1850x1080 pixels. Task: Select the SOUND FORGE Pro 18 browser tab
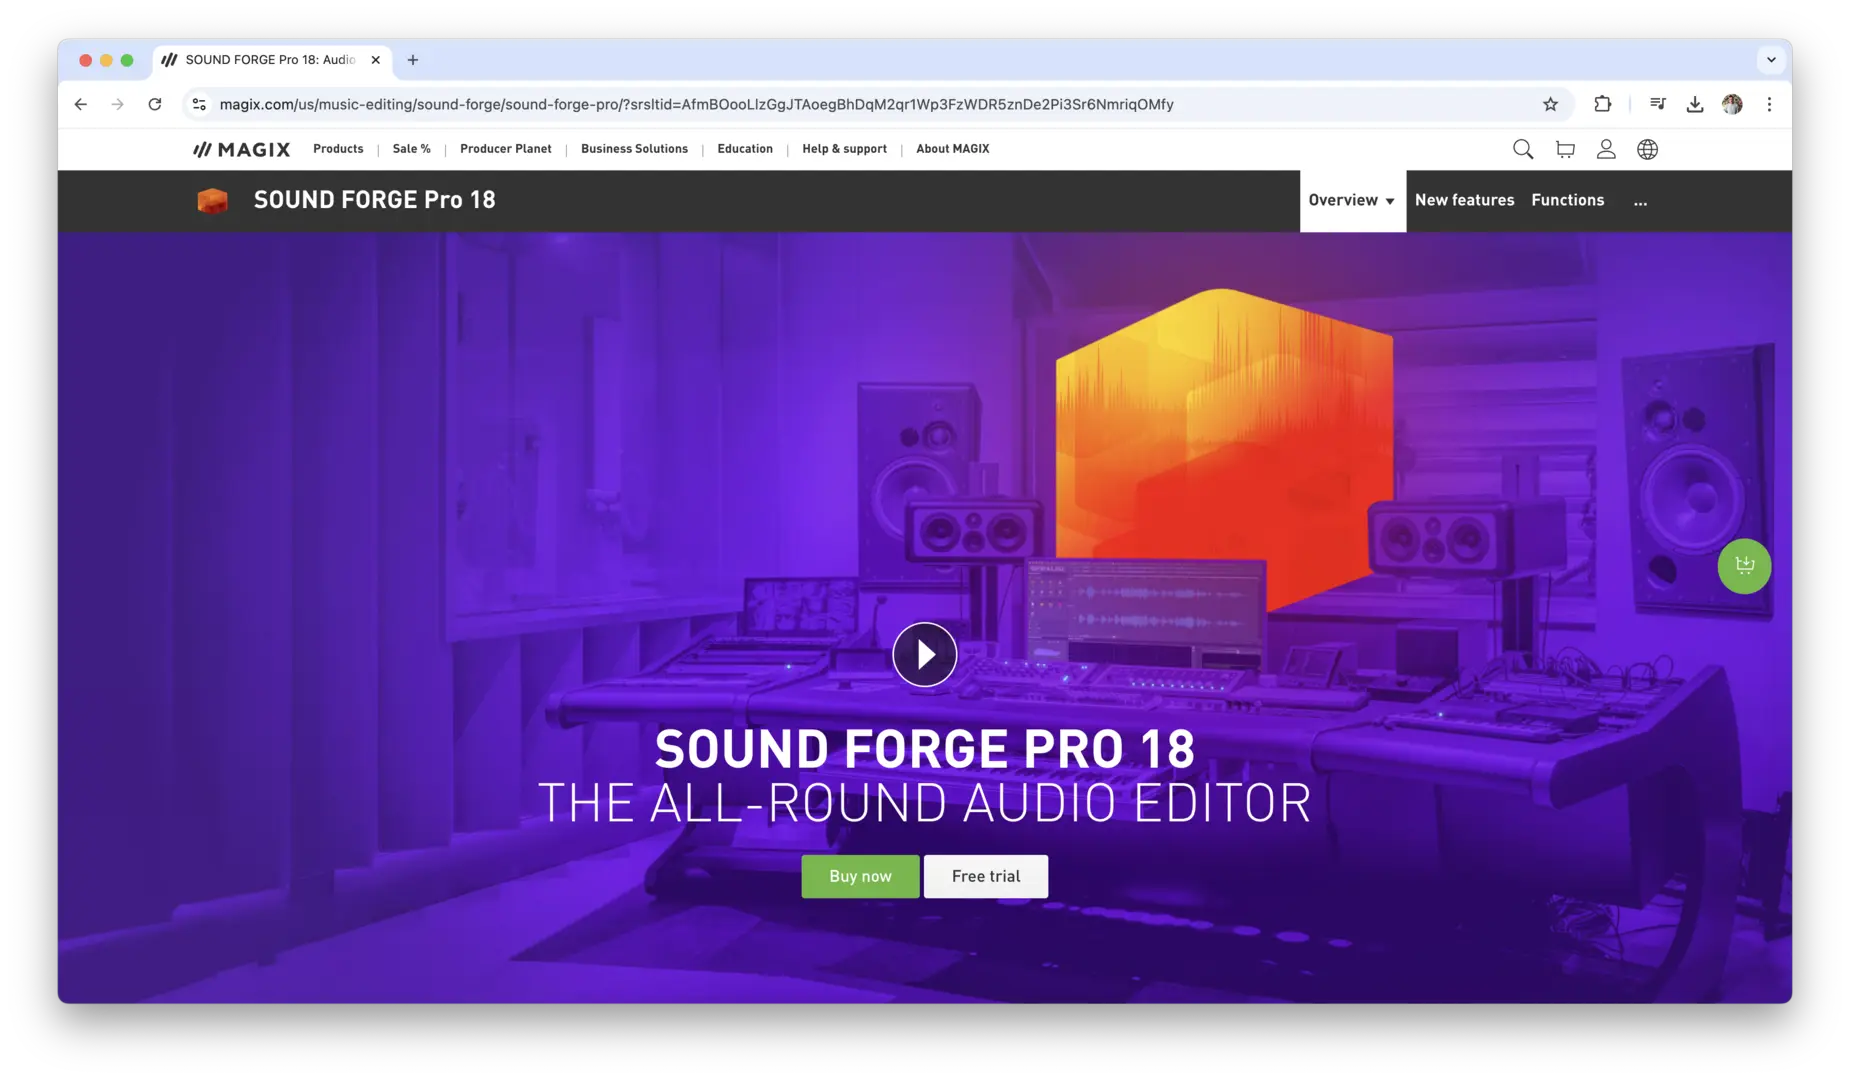[270, 60]
